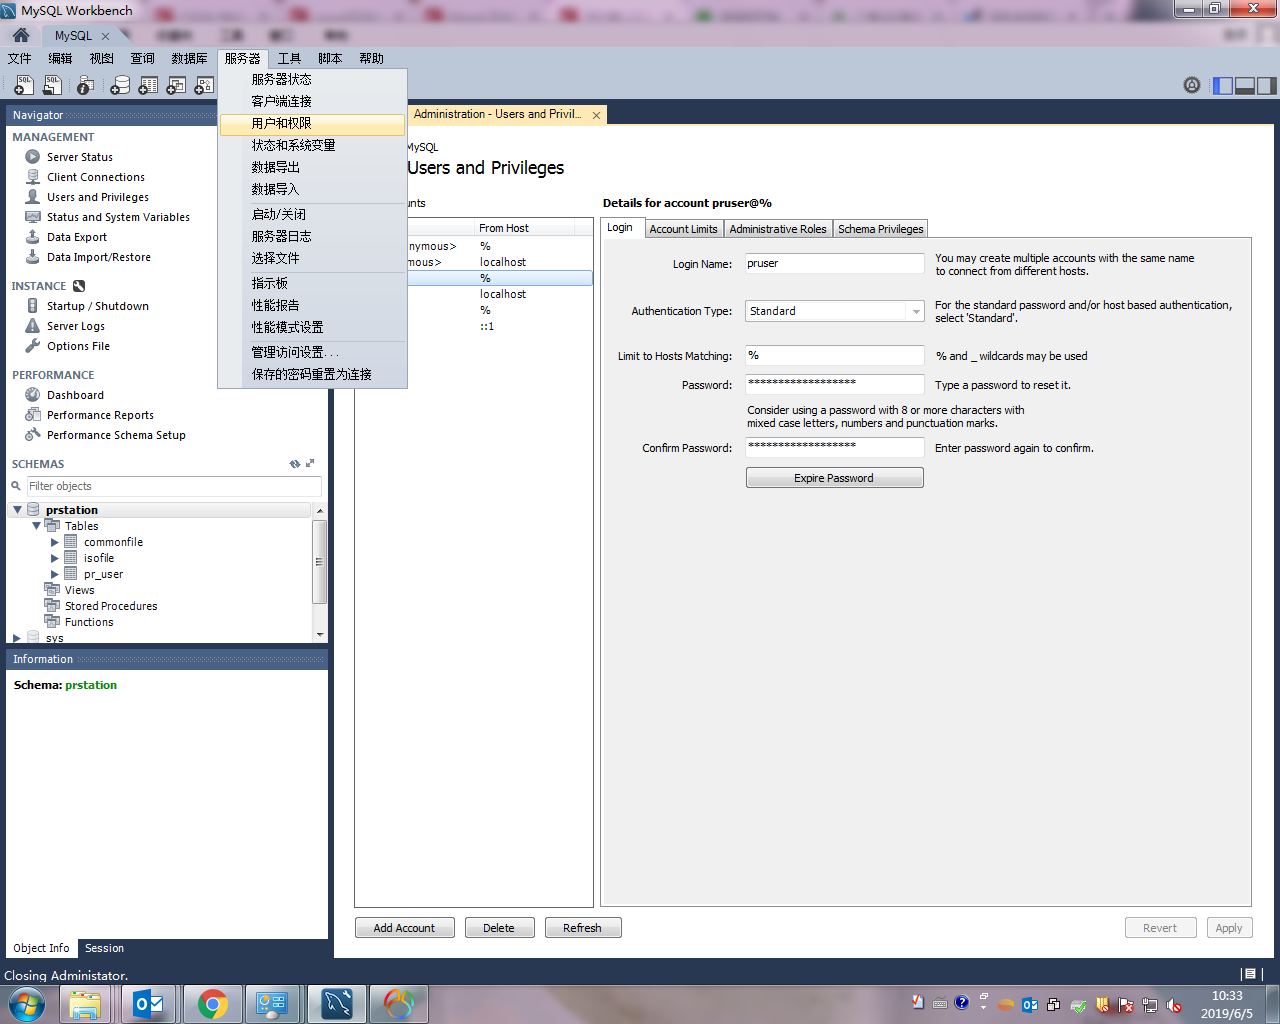Choose 用户和权限 menu entry
The width and height of the screenshot is (1280, 1024).
pos(312,123)
